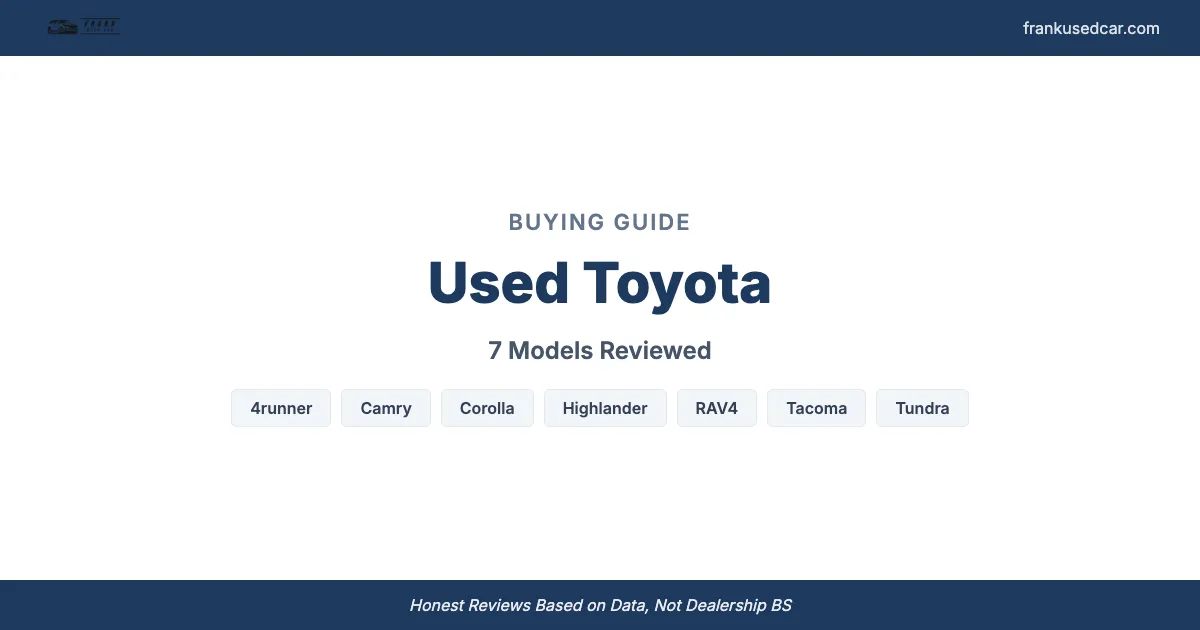Click the footer tagline about honest reviews
This screenshot has width=1200, height=630.
click(x=600, y=605)
